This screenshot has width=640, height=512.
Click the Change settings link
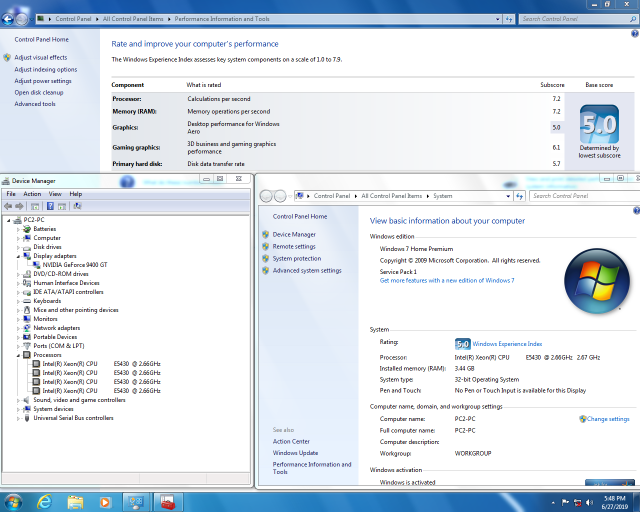(607, 419)
